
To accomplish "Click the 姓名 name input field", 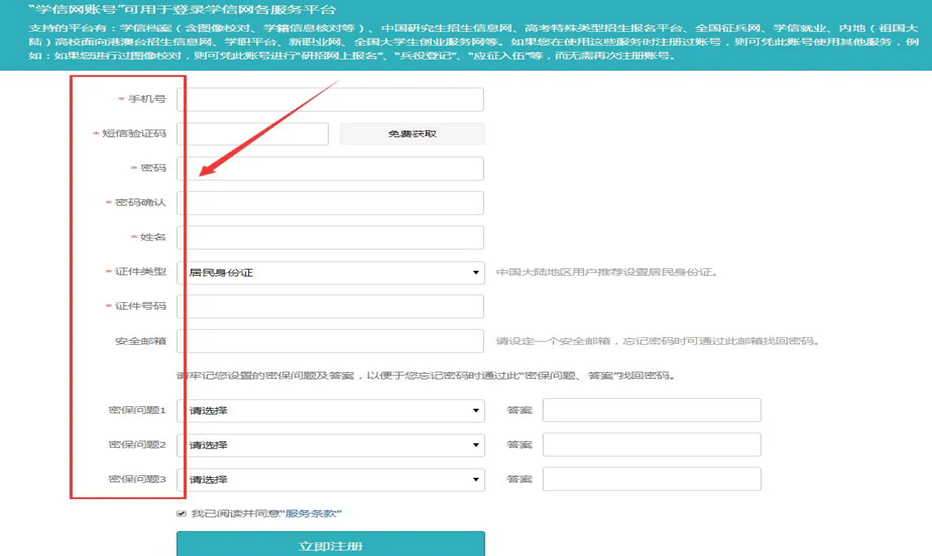I will click(330, 238).
